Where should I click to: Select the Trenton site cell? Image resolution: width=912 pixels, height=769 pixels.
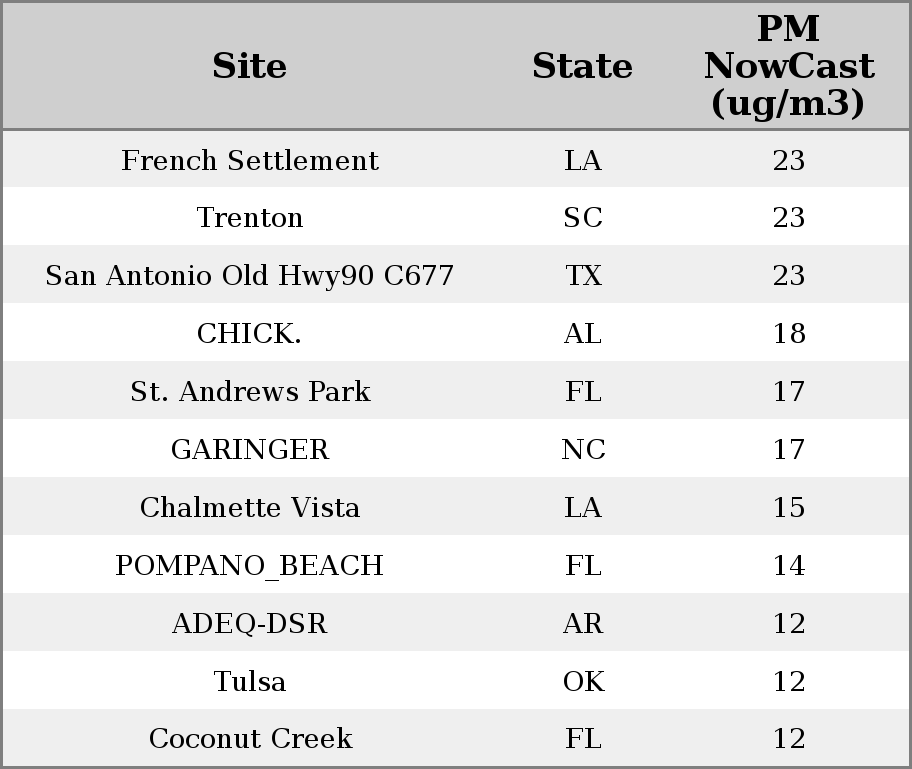(250, 218)
